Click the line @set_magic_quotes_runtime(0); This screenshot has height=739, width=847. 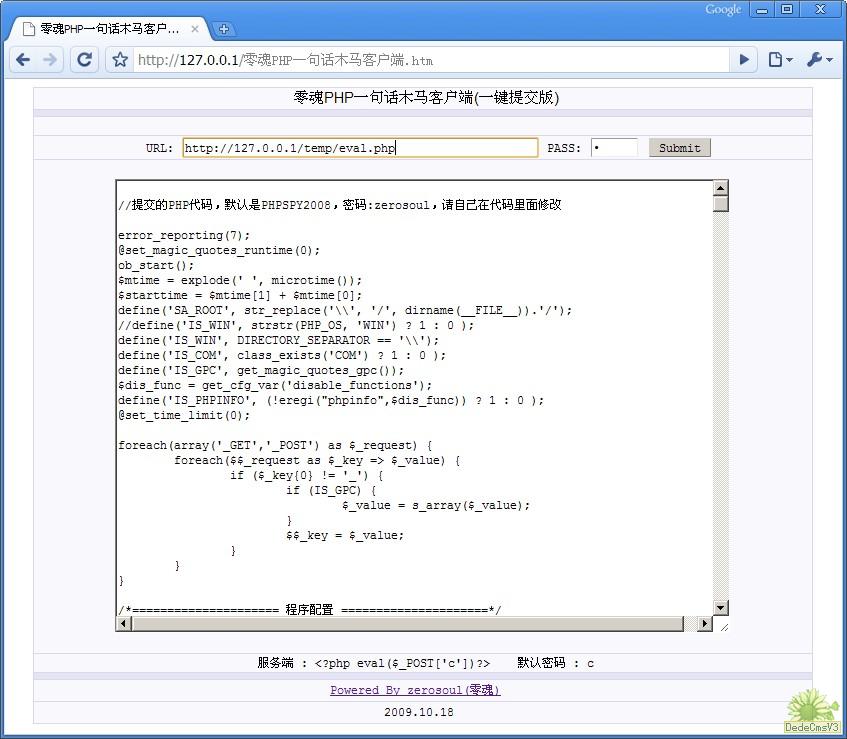(x=219, y=250)
